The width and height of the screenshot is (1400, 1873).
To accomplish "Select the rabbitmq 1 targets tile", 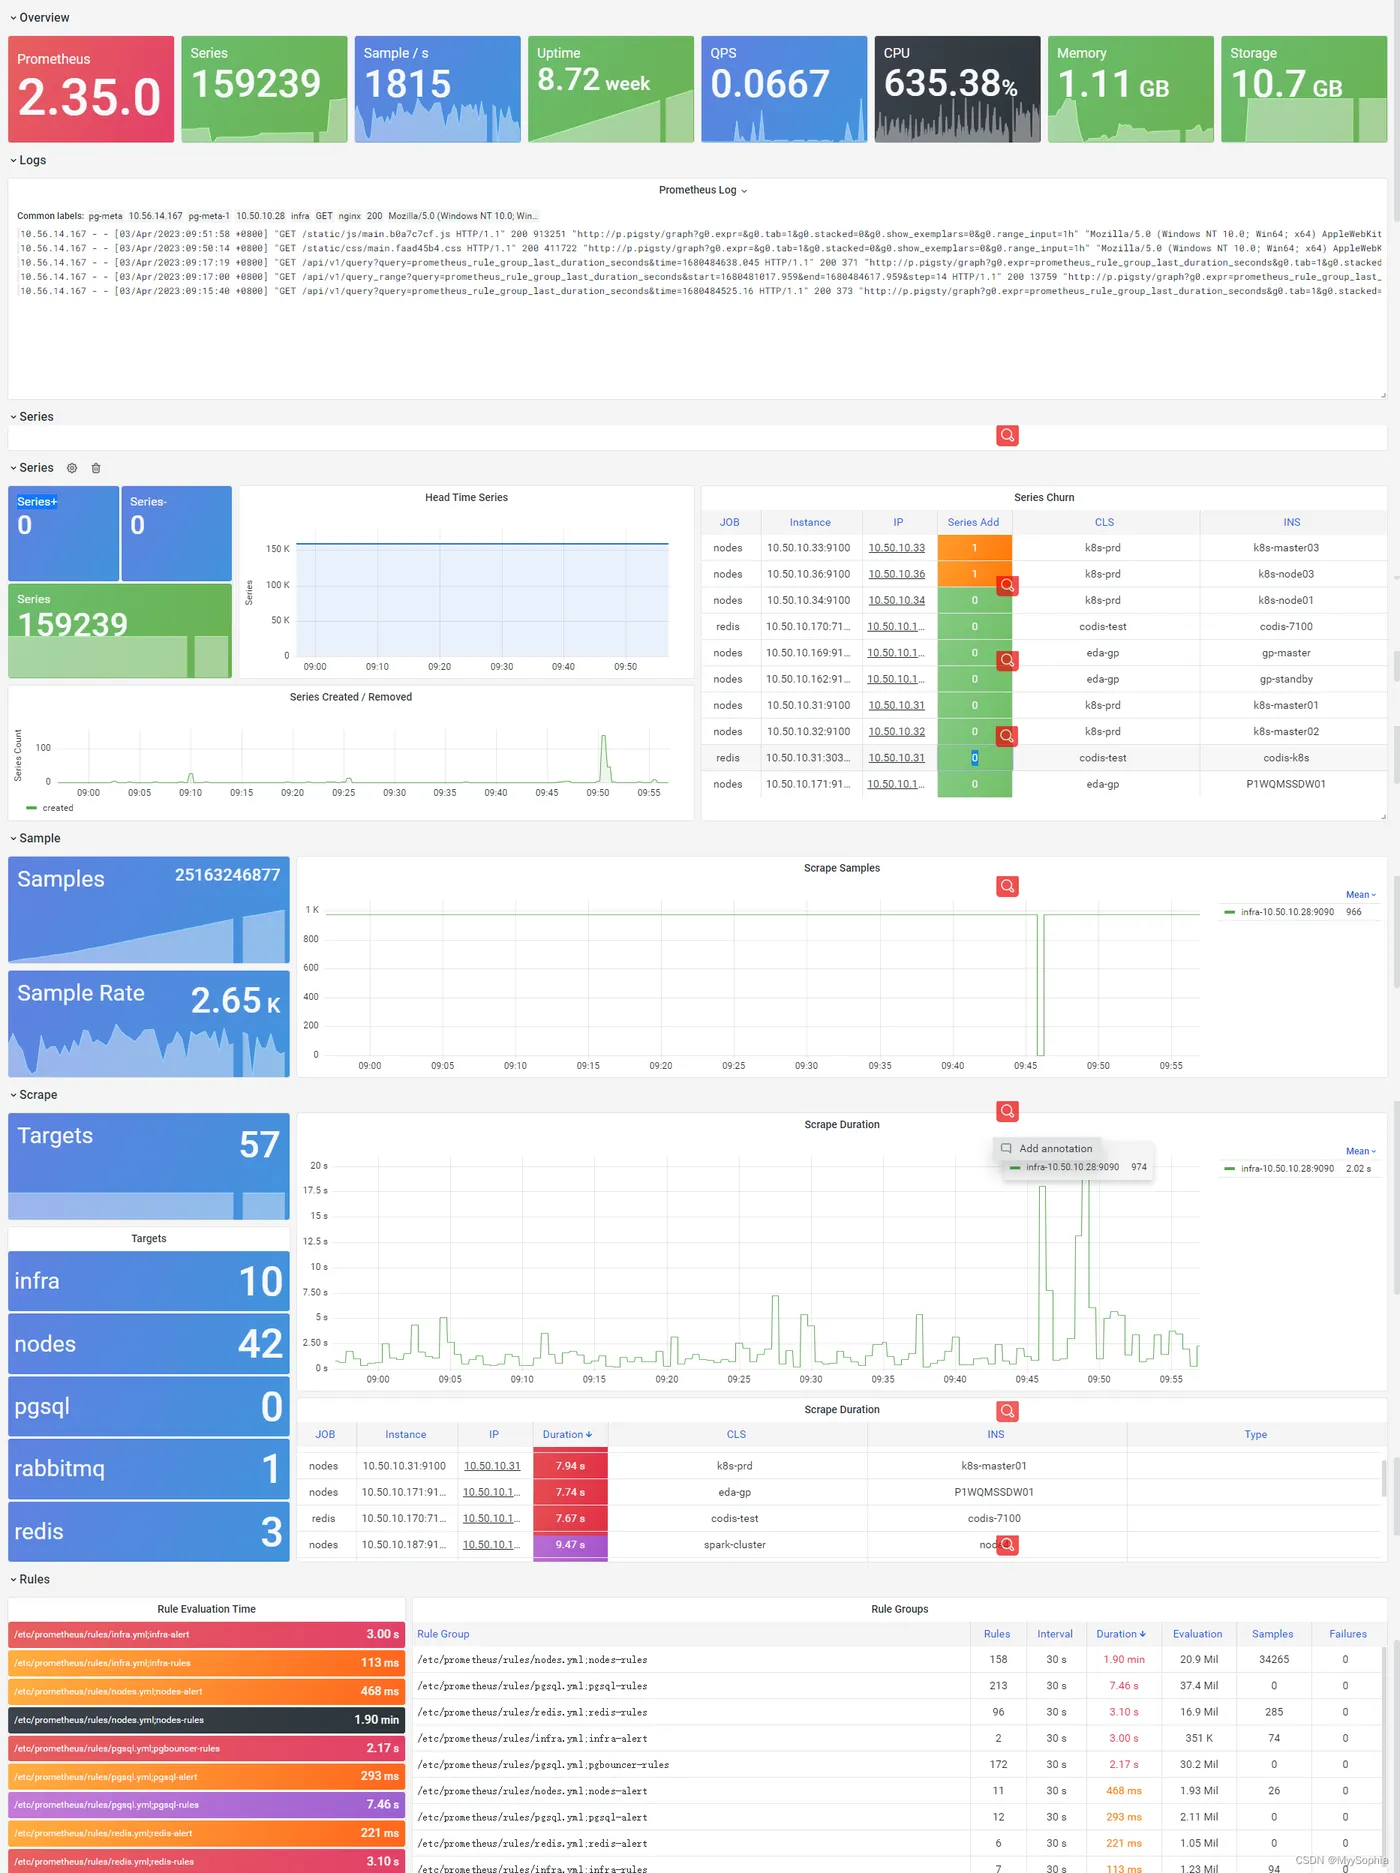I will [149, 1468].
